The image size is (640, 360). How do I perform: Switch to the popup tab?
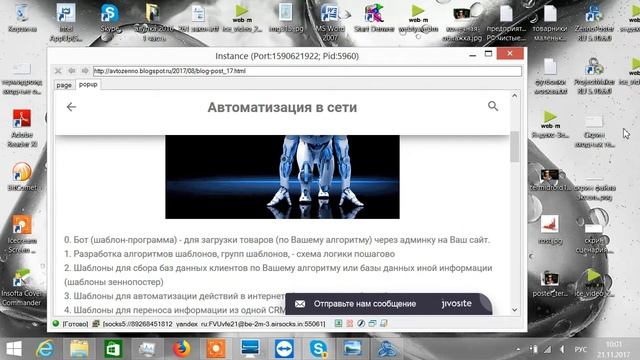(x=88, y=84)
